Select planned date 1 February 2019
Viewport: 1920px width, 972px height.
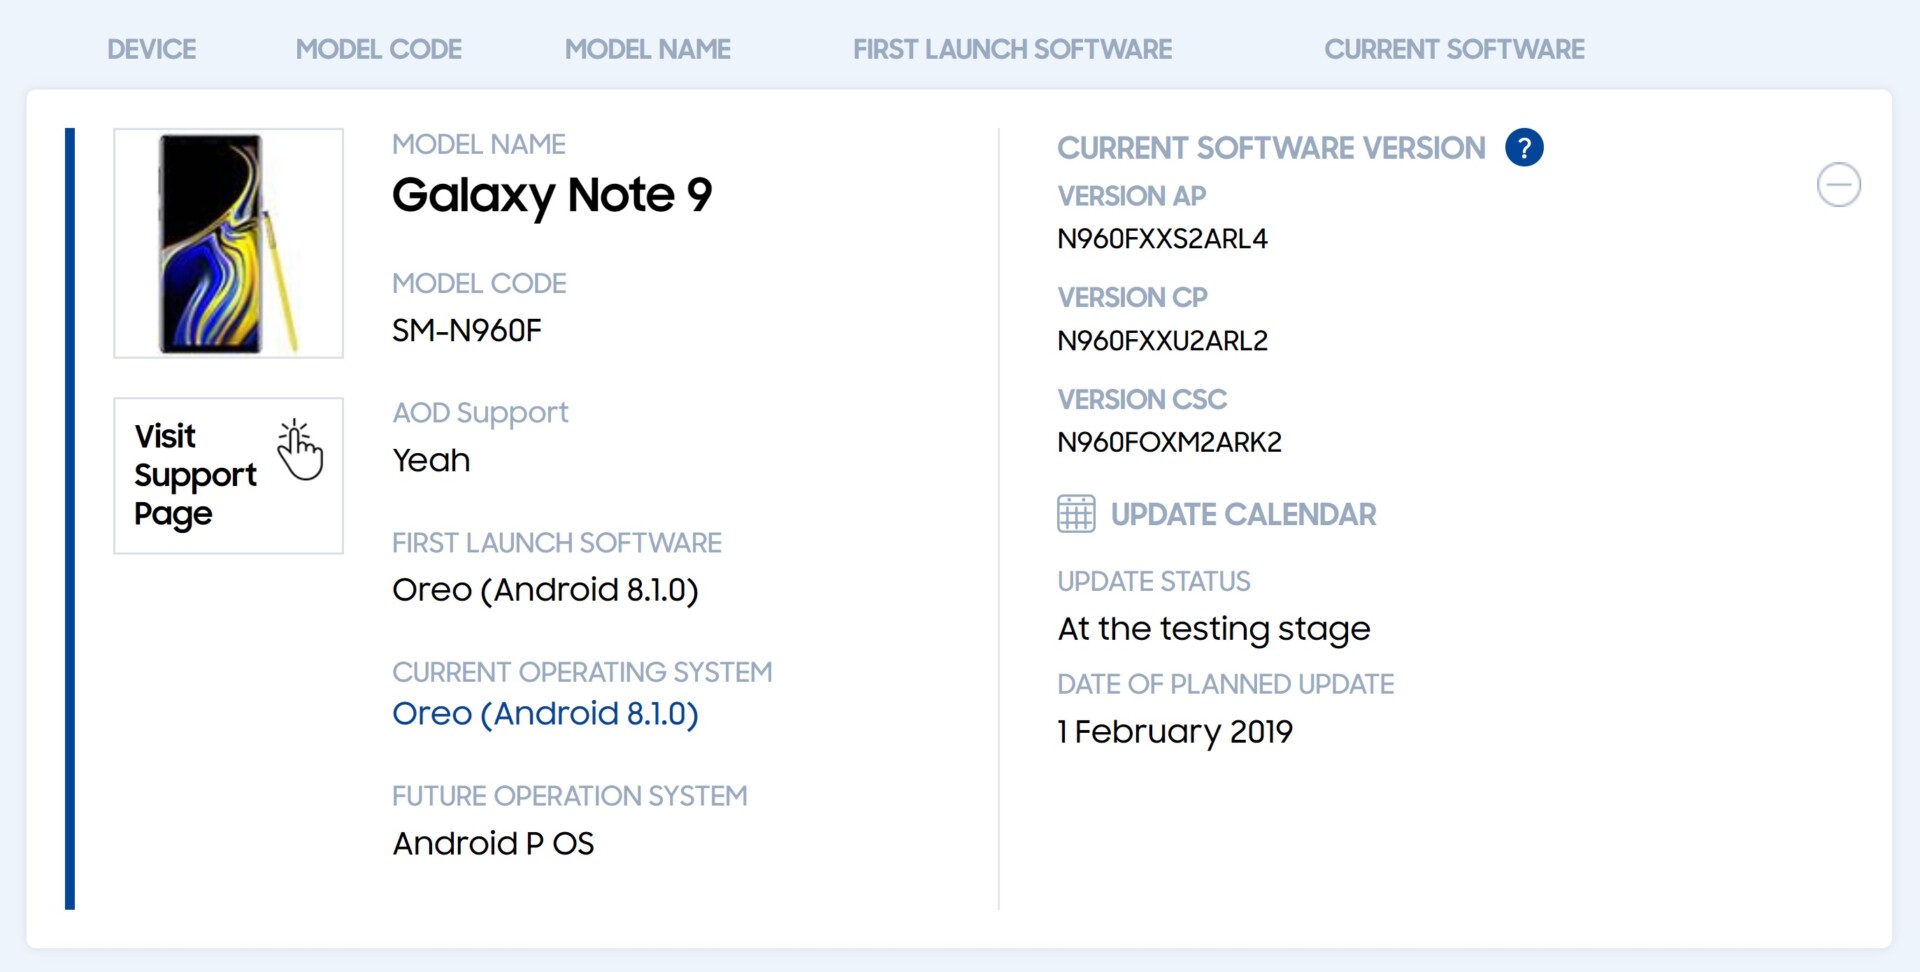click(x=1175, y=732)
